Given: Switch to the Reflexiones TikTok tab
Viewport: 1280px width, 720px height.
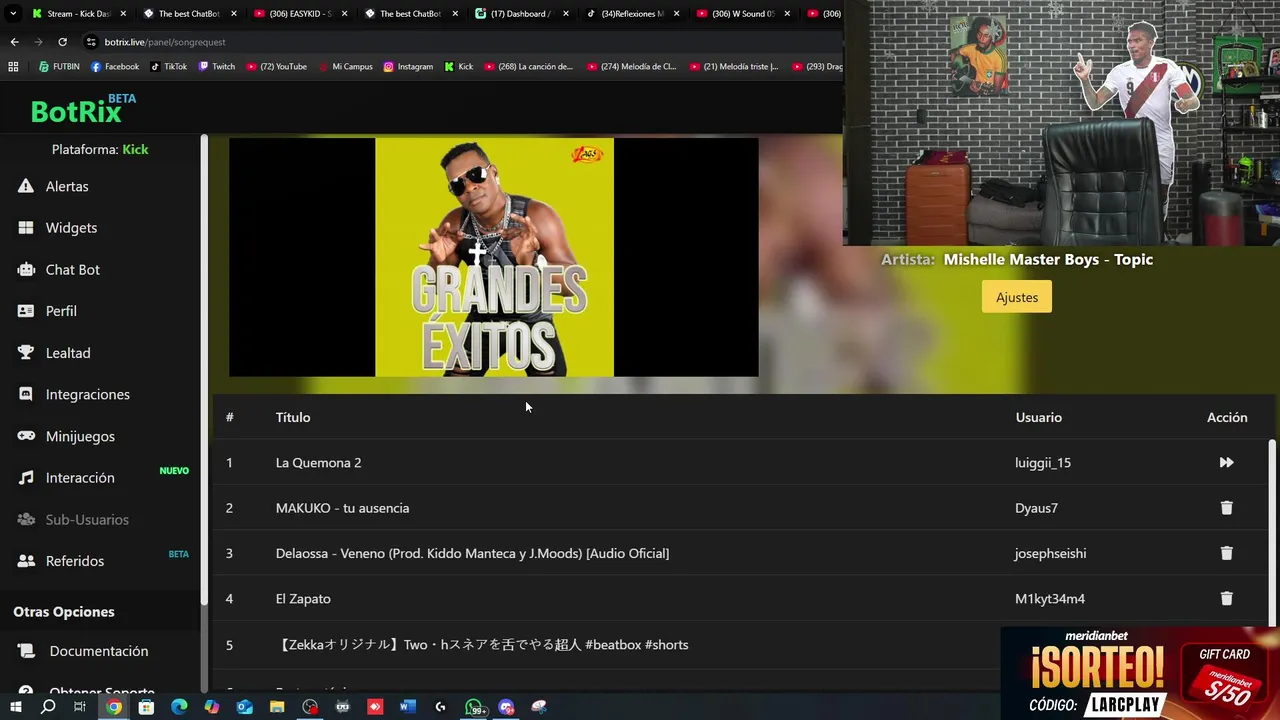Looking at the screenshot, I should [632, 14].
